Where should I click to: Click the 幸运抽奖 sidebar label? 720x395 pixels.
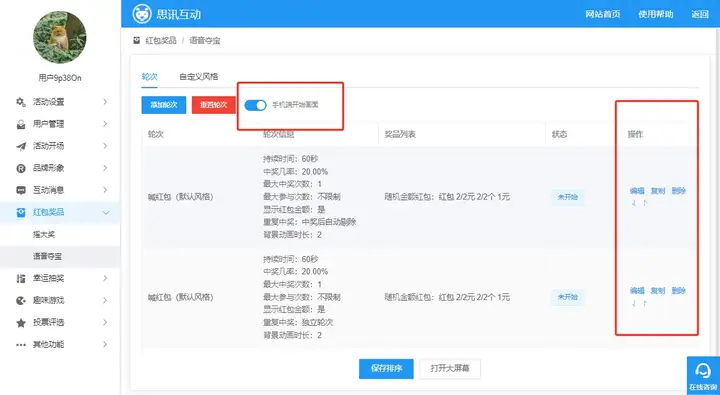point(48,278)
